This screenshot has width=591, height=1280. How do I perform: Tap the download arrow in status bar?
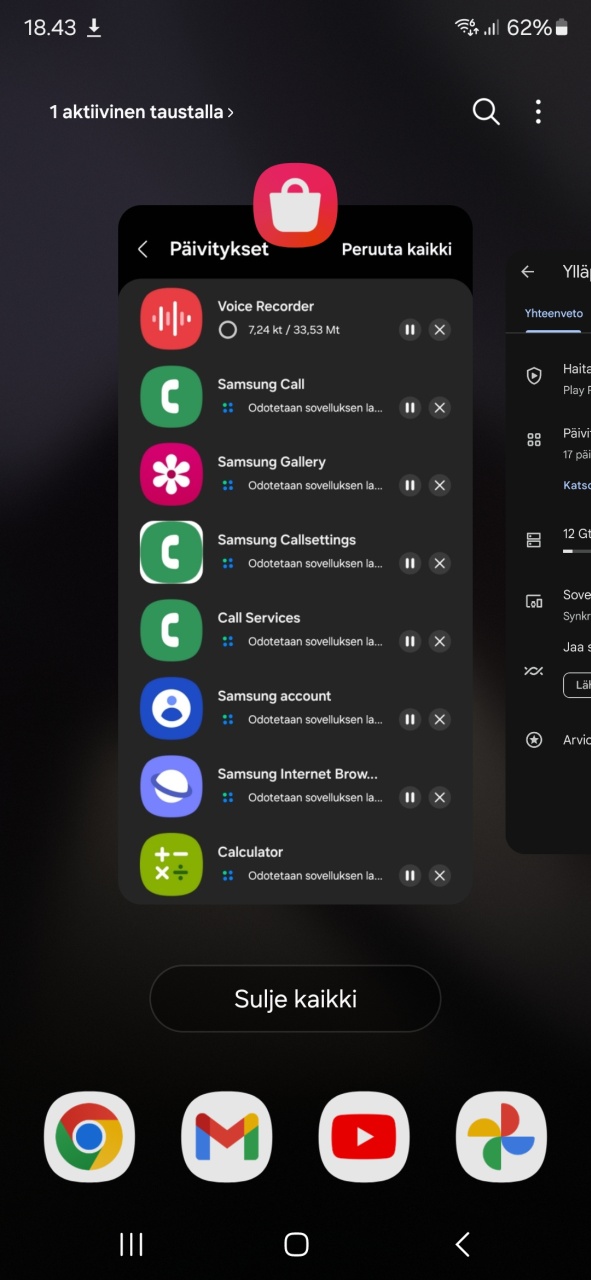[x=94, y=28]
